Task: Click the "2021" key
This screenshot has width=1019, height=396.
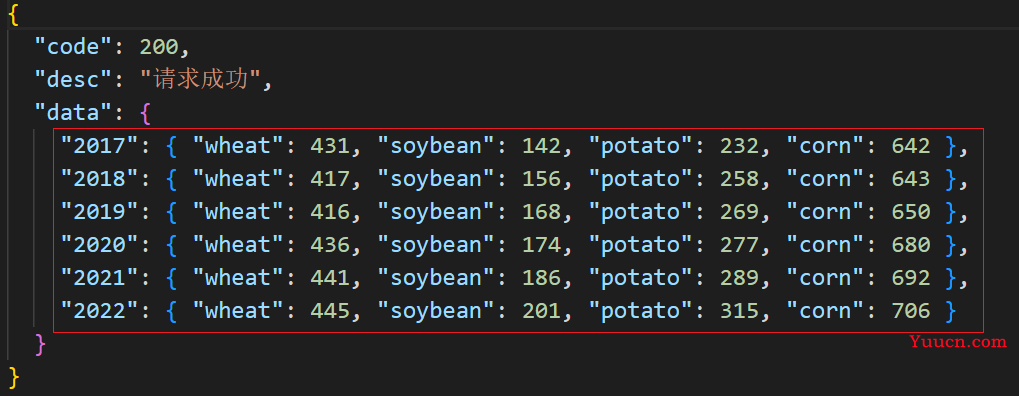Action: click(x=99, y=278)
